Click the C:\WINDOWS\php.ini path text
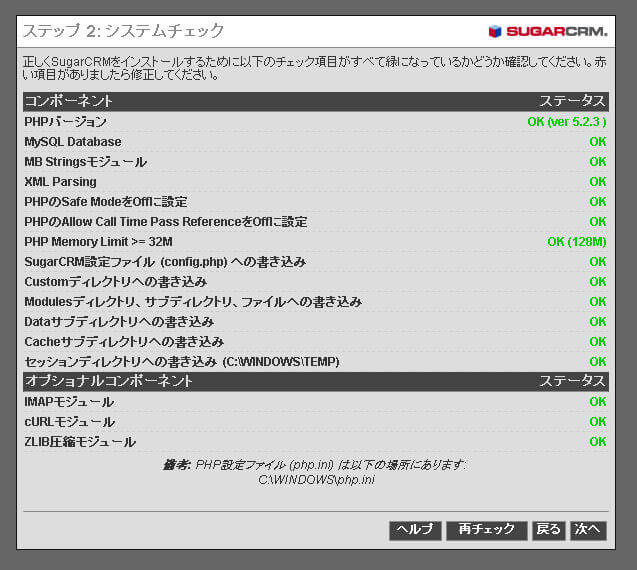Screen dimensions: 637x570 coord(315,480)
